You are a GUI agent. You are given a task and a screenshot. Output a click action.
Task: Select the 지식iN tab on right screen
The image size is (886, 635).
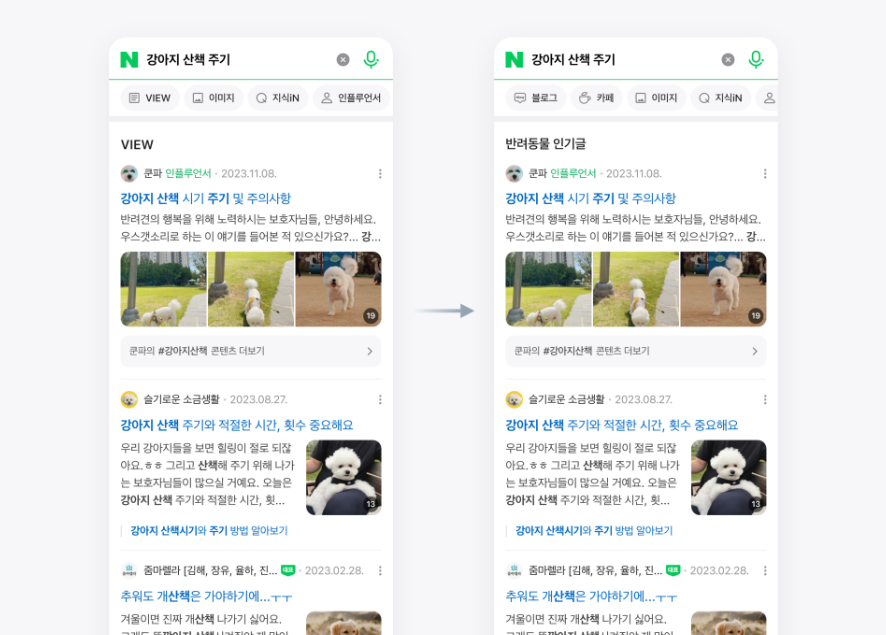coord(720,98)
